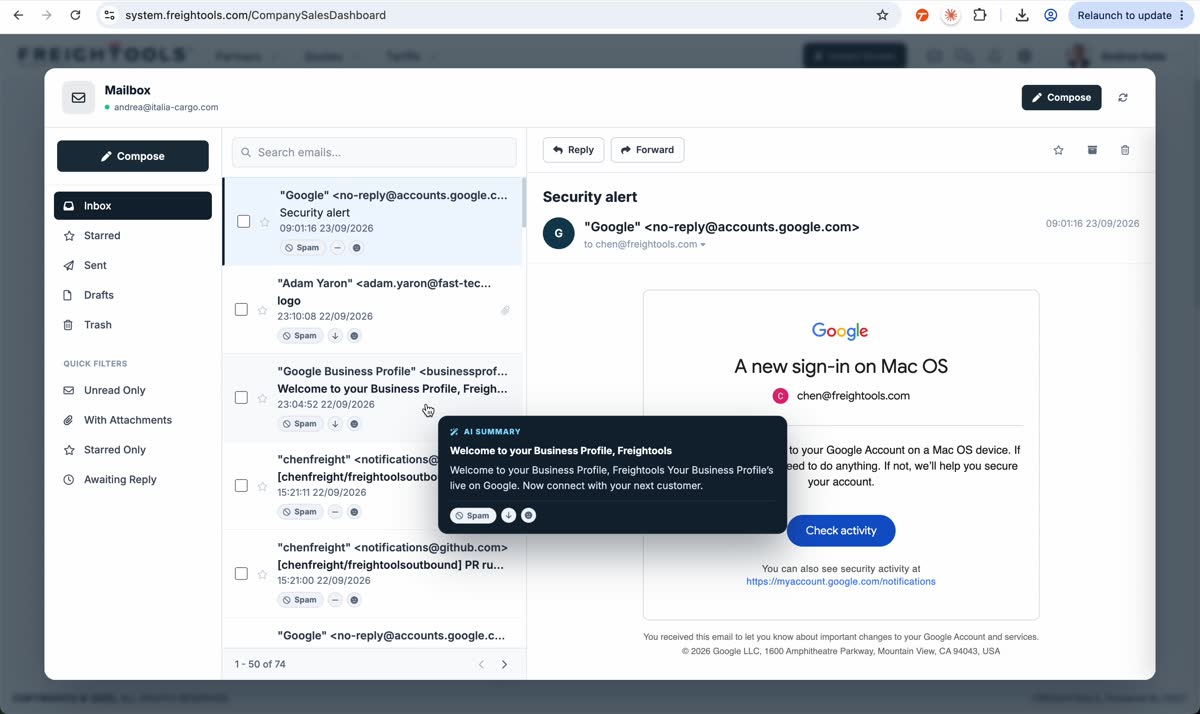
Task: Open the Google Business Profile email
Action: point(372,398)
